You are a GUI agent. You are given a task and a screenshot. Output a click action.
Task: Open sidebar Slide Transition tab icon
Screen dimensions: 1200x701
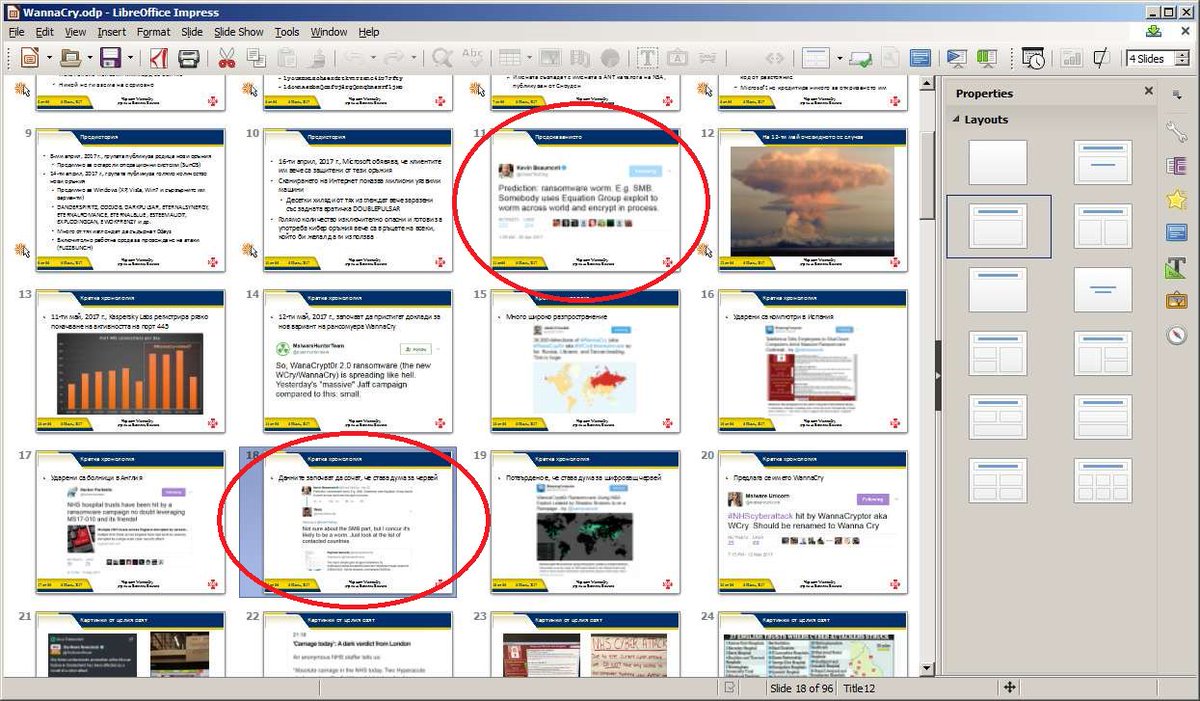[x=1176, y=165]
